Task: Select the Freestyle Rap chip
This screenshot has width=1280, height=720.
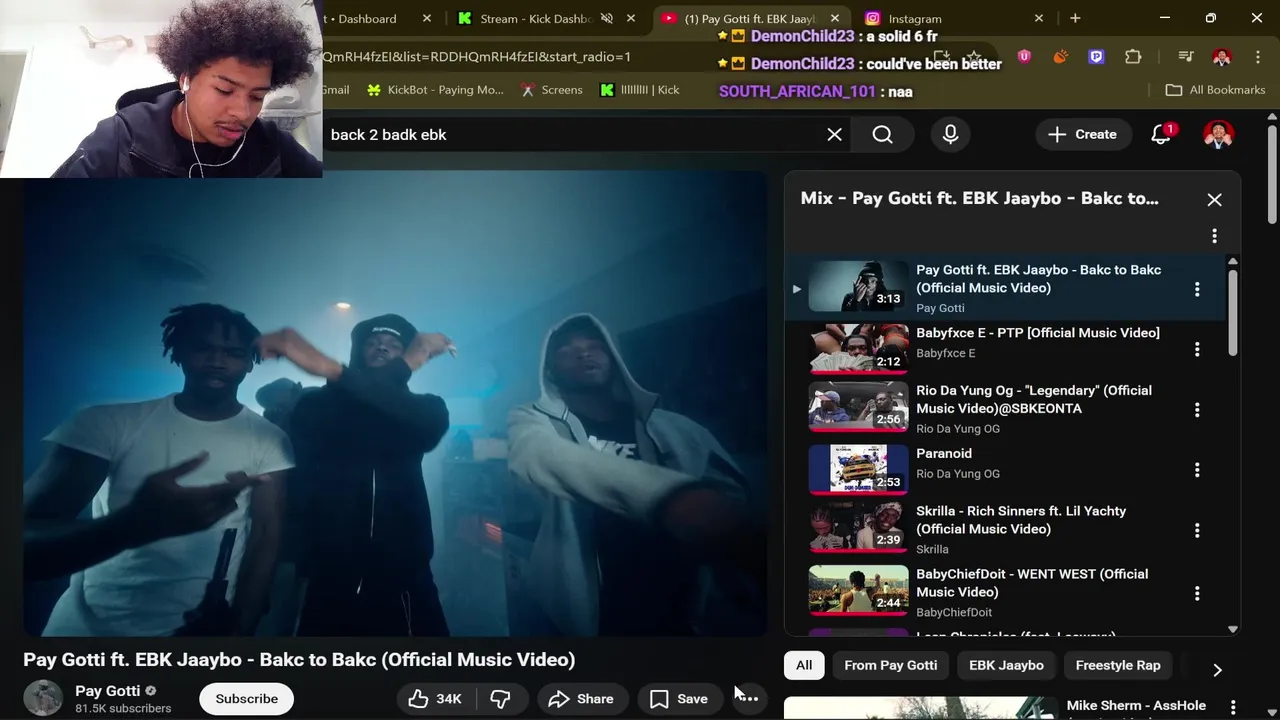Action: click(1118, 665)
